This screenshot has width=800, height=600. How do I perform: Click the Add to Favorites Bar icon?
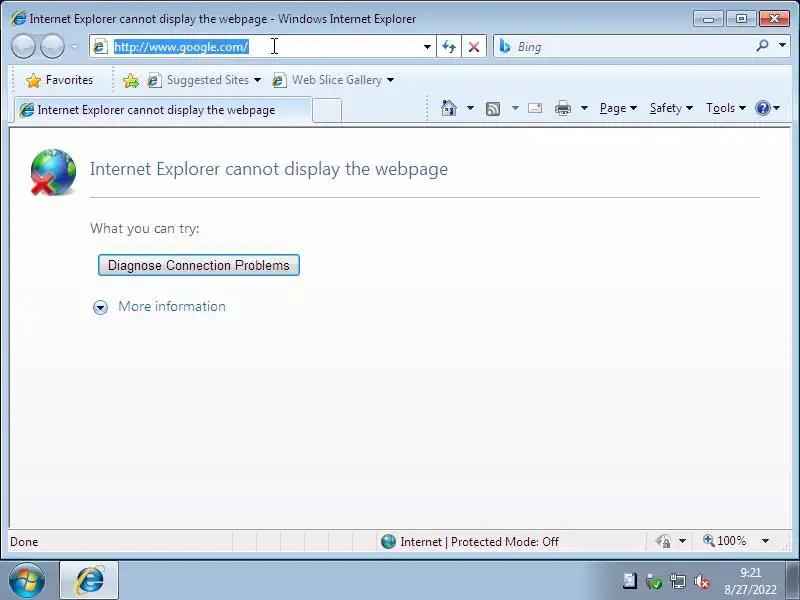[131, 80]
